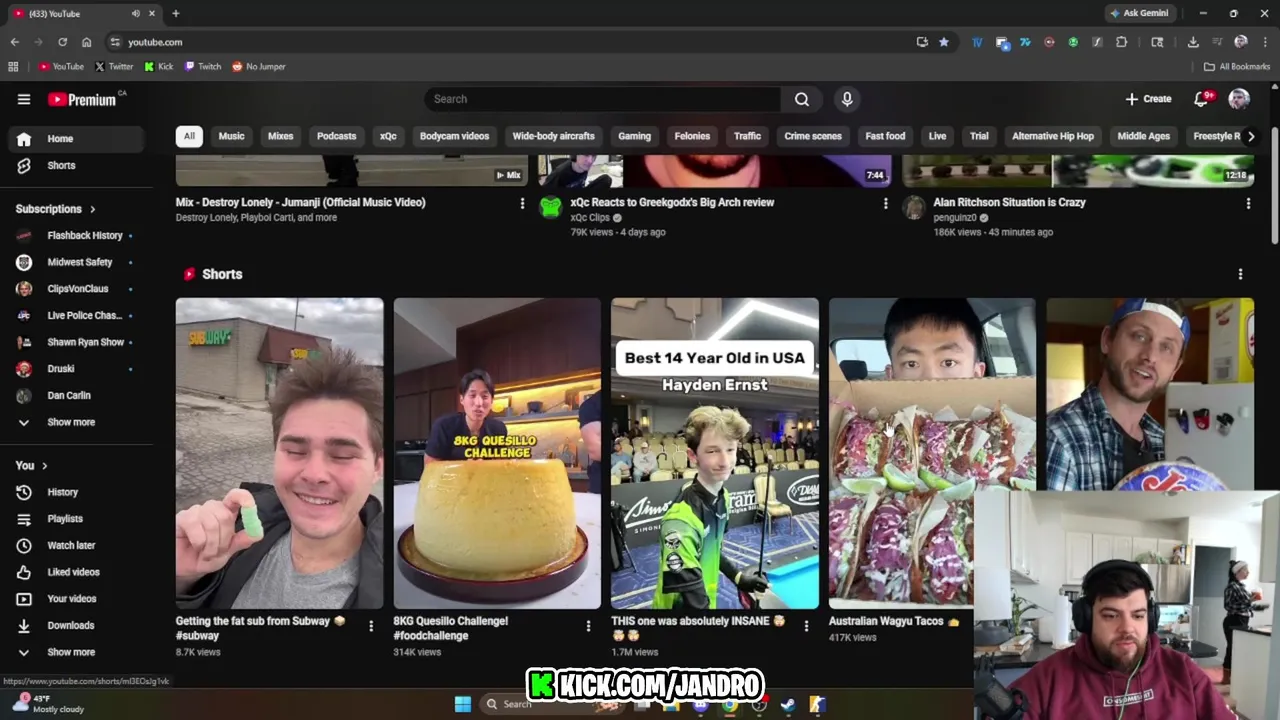This screenshot has height=720, width=1280.
Task: Open the account avatar menu
Action: click(x=1239, y=99)
